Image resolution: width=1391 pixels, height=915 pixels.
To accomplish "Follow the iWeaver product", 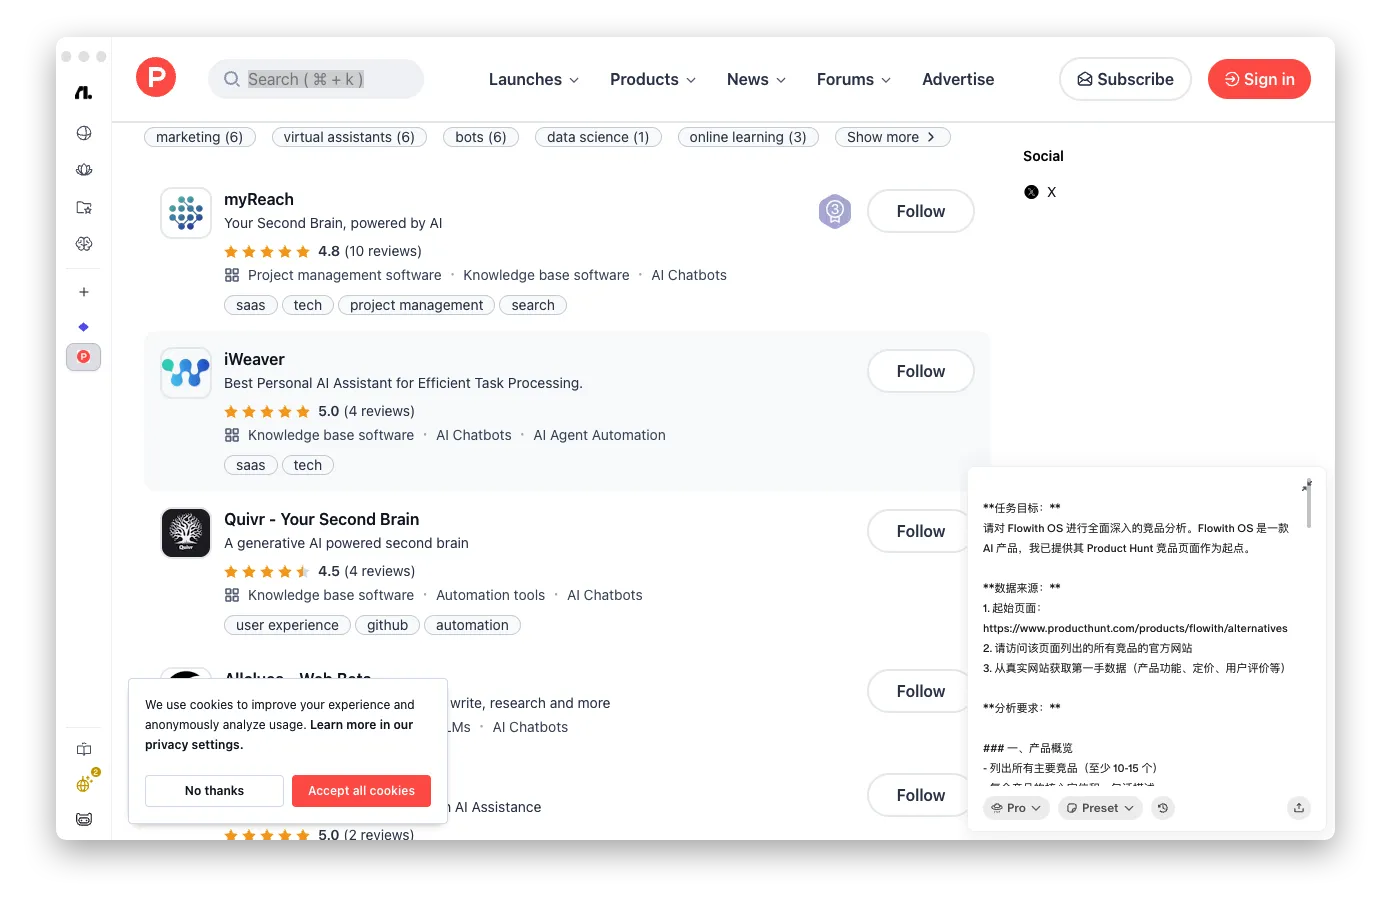I will (921, 371).
